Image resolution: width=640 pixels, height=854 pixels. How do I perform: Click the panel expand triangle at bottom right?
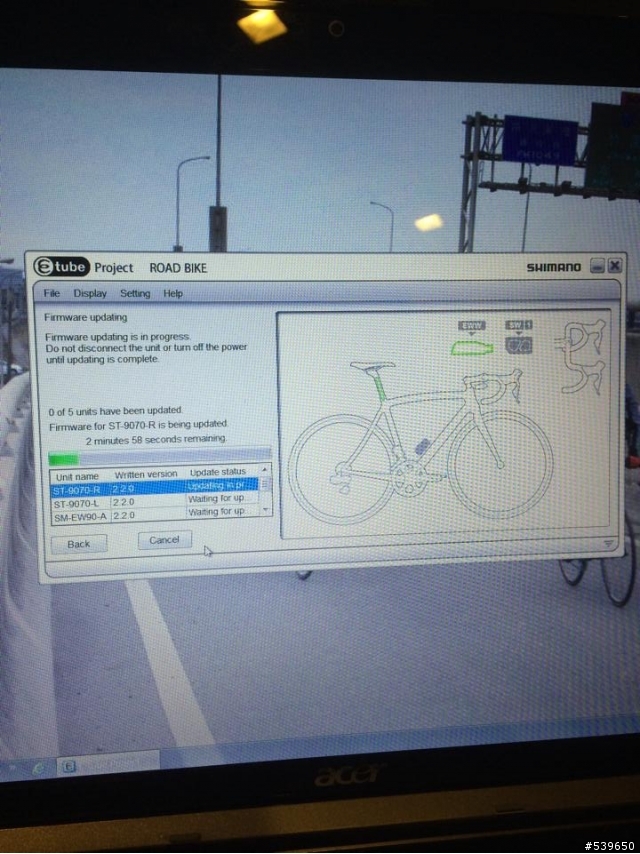(608, 544)
